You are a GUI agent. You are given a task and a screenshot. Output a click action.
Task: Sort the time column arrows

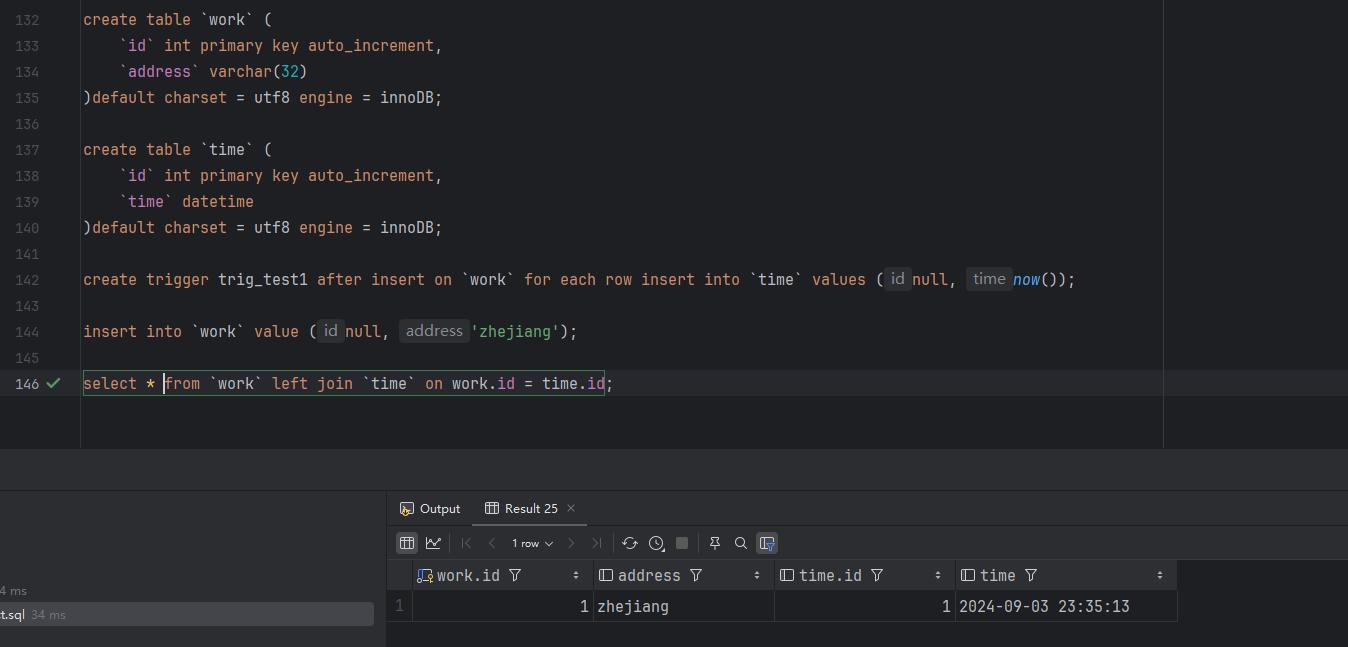(1160, 575)
